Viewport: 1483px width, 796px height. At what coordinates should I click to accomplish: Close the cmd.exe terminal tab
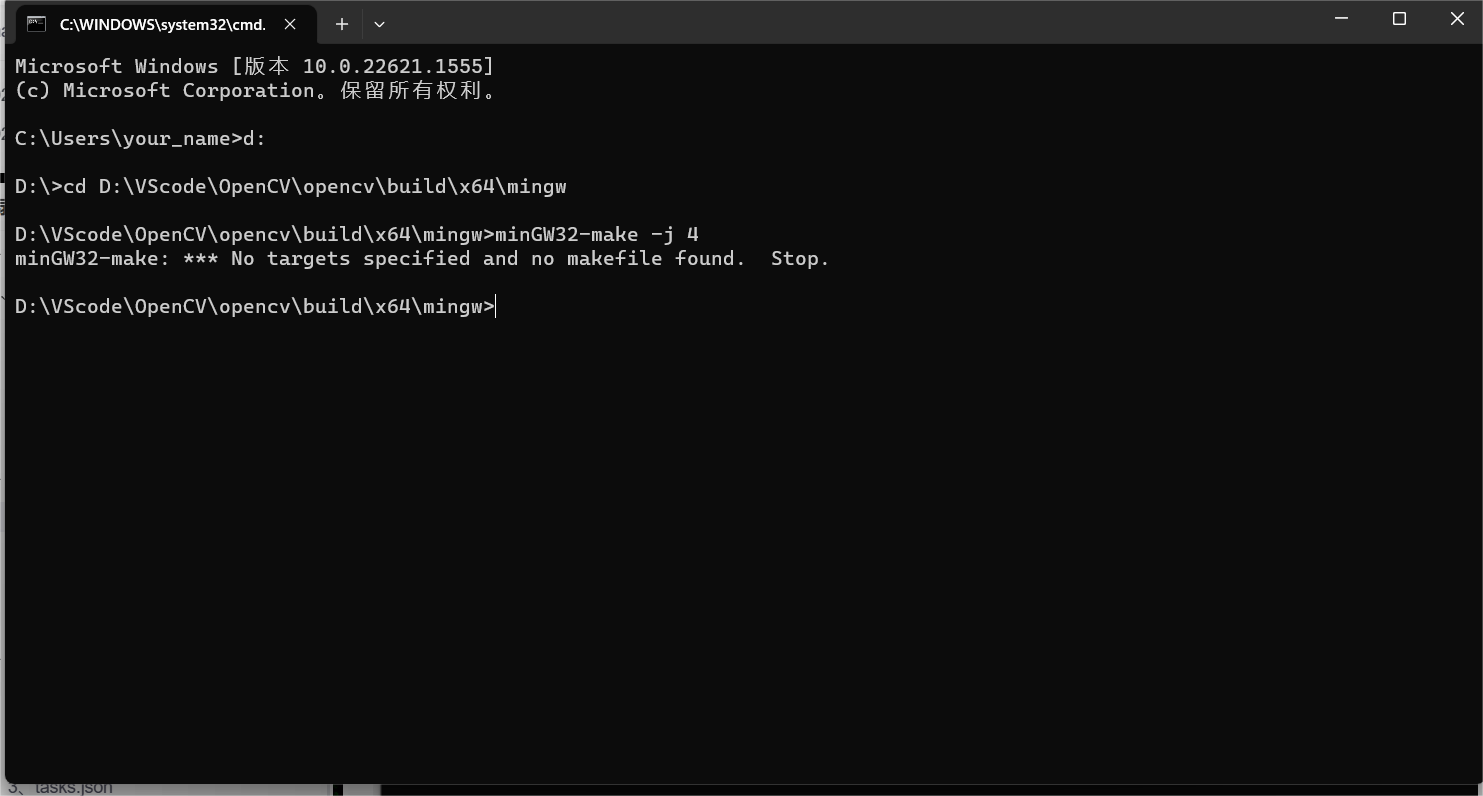289,23
